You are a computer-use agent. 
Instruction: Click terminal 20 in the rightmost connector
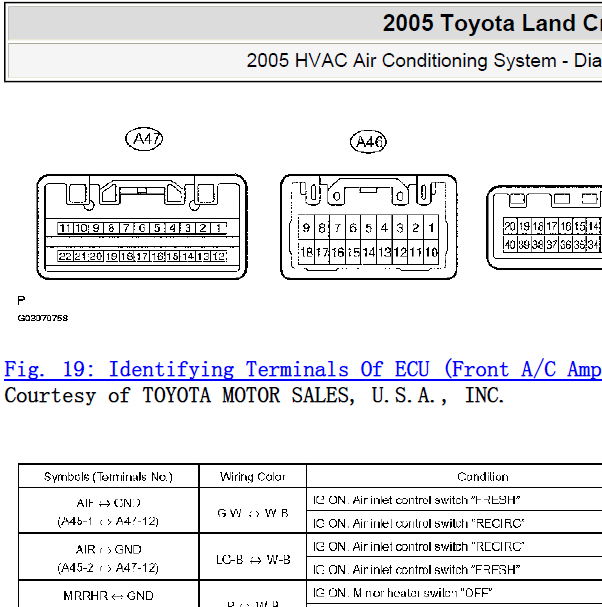click(x=510, y=226)
